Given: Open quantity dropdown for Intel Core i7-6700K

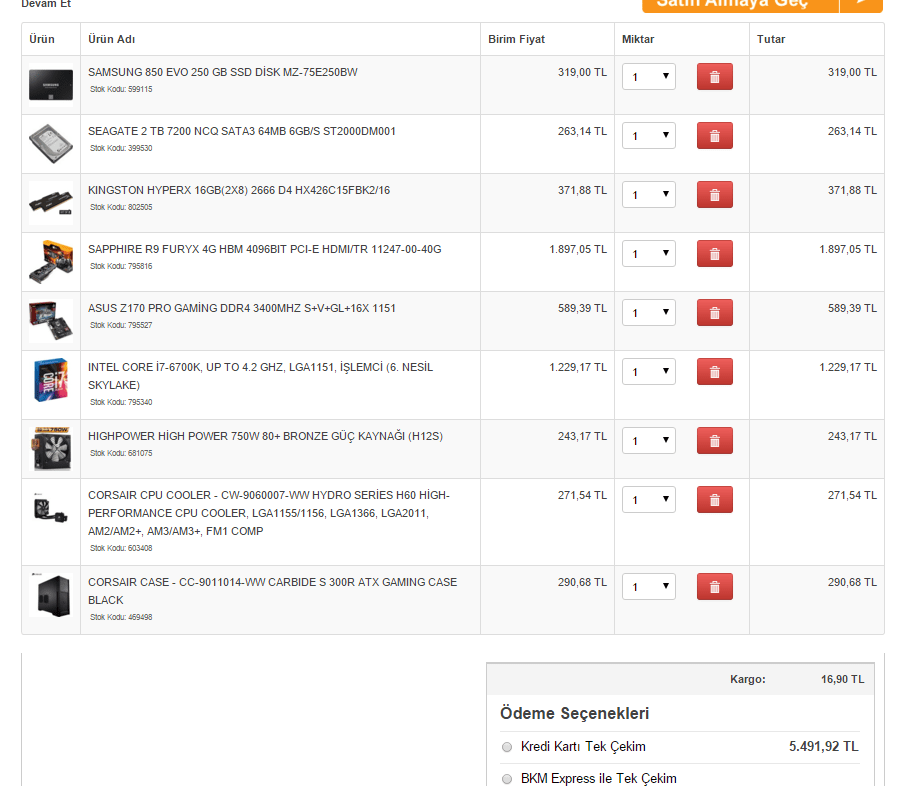Looking at the screenshot, I should [649, 371].
